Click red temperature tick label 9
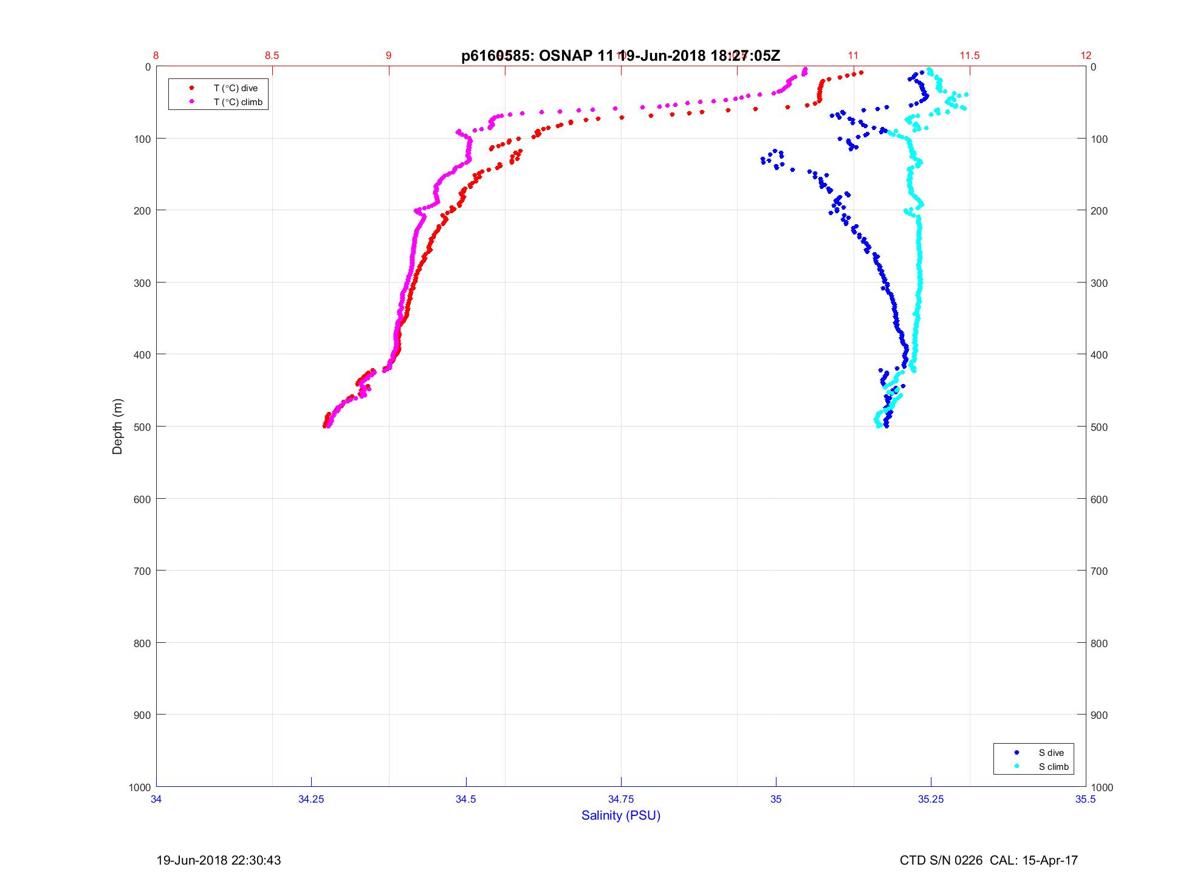This screenshot has height=885, width=1200. click(x=389, y=56)
